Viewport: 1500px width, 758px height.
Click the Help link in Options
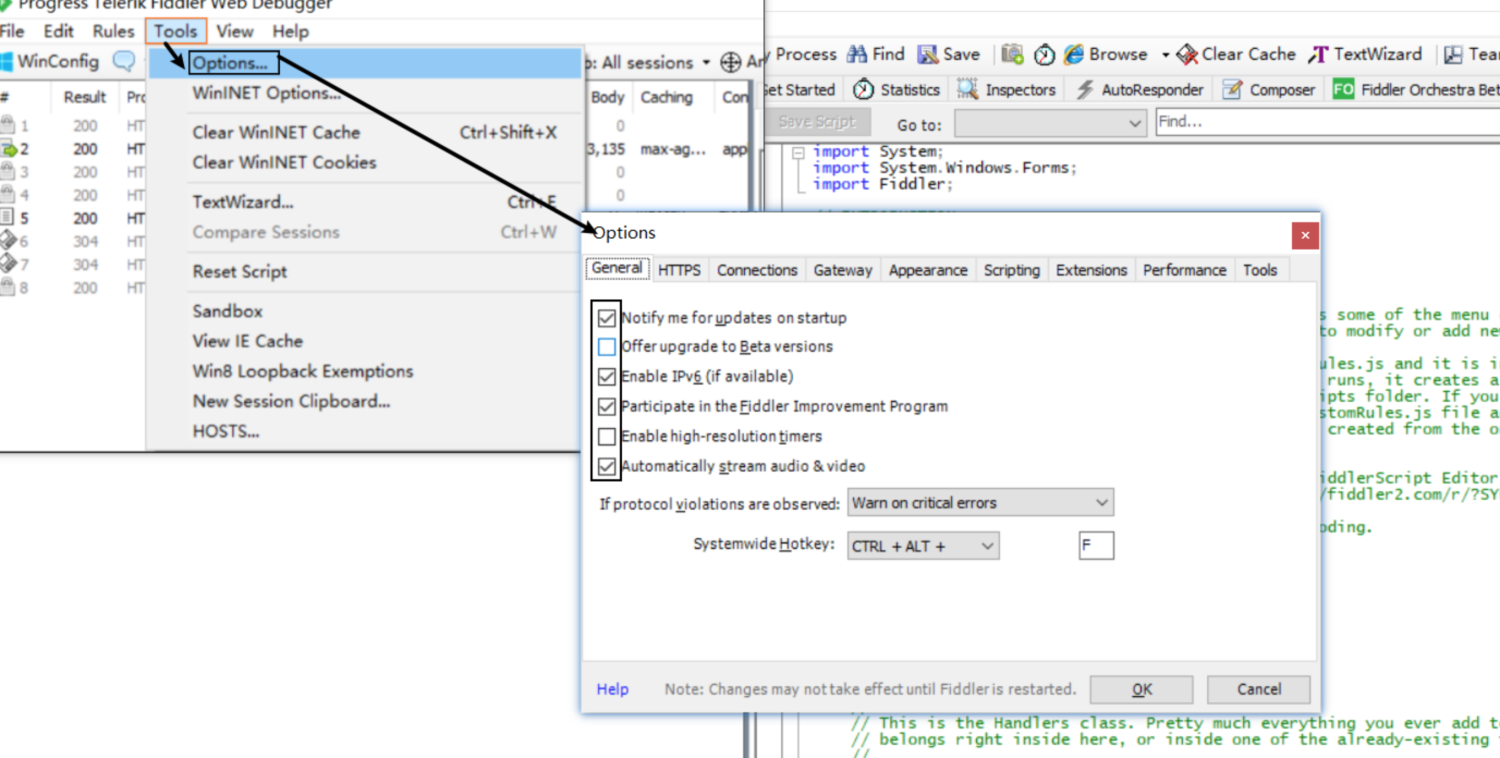[x=612, y=689]
